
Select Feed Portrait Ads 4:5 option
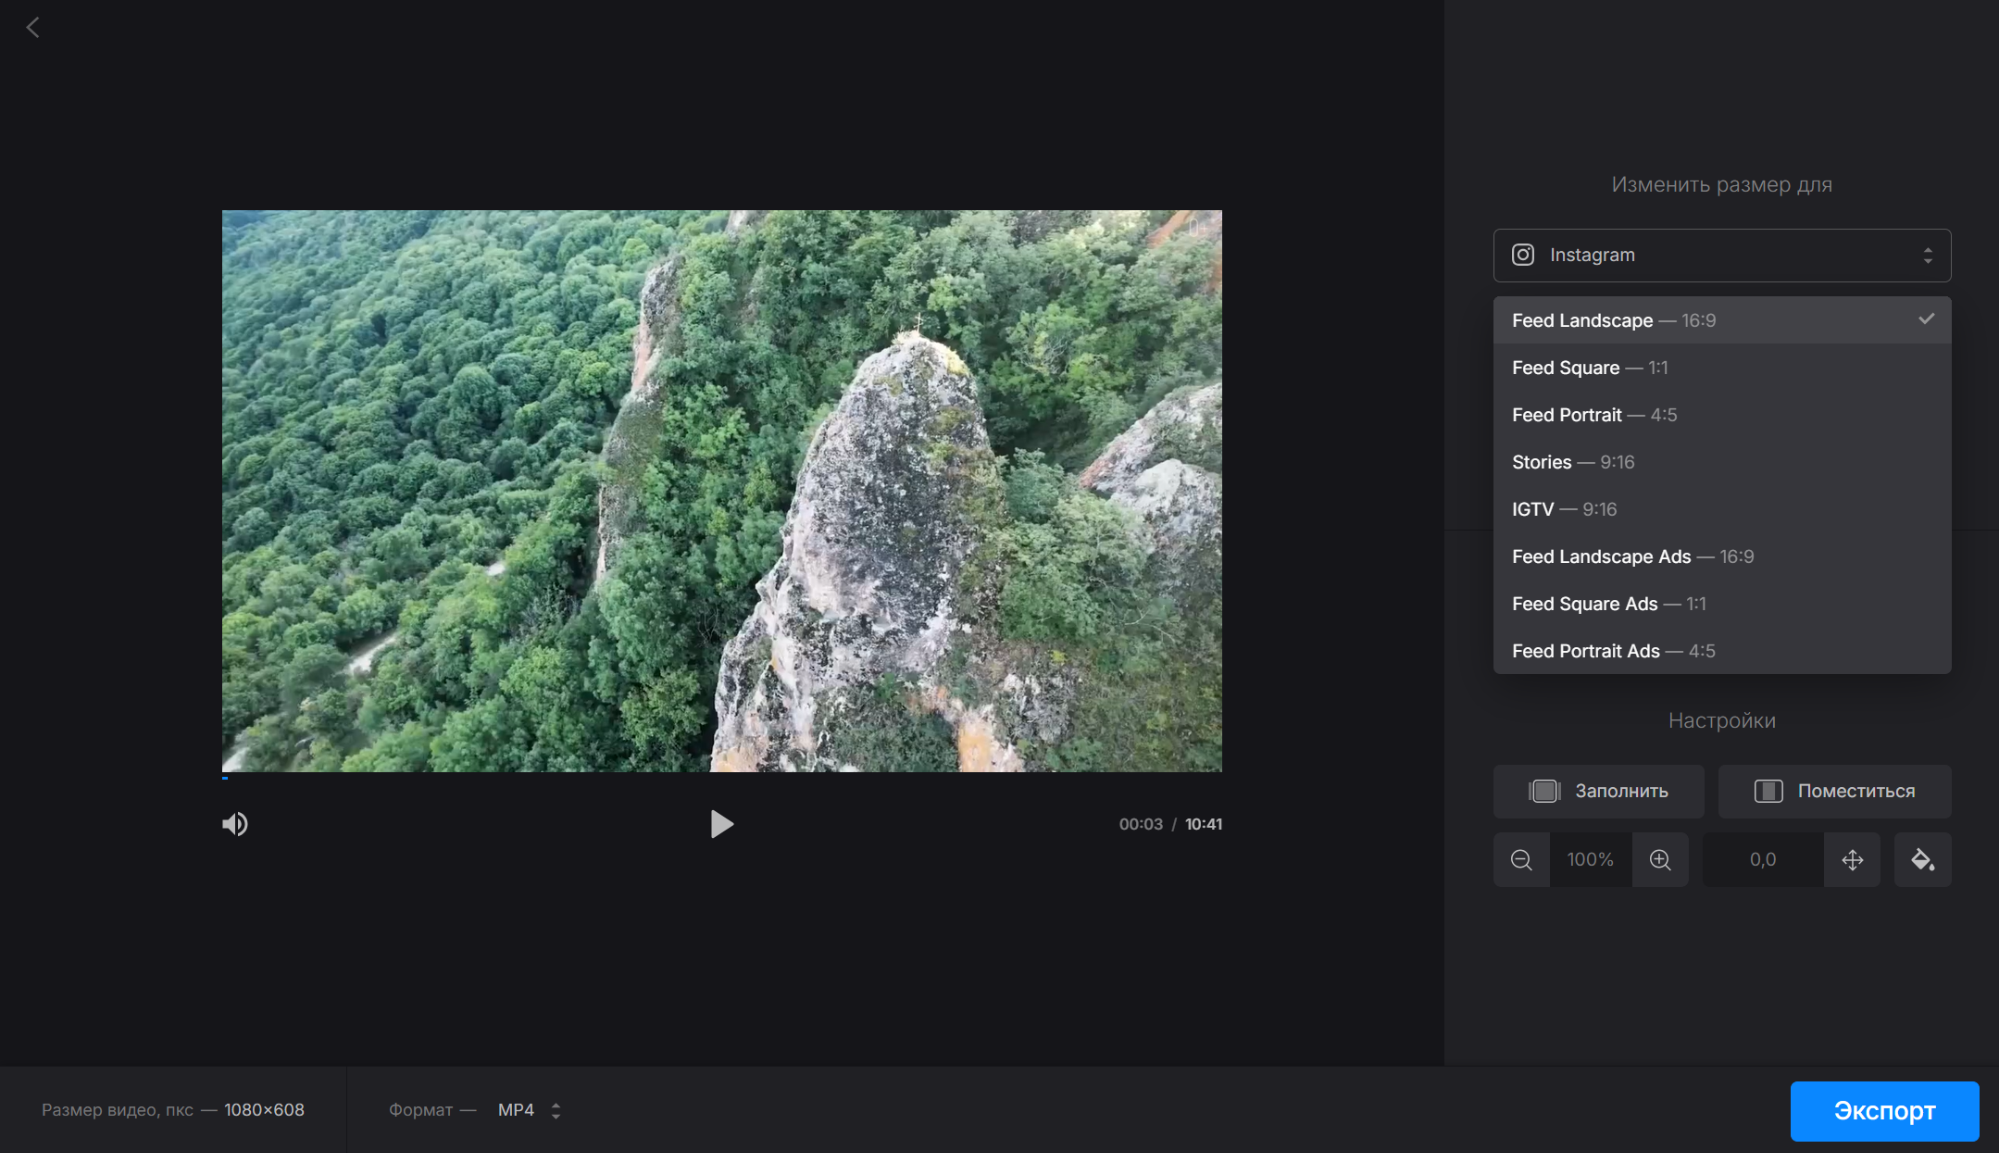pyautogui.click(x=1612, y=651)
